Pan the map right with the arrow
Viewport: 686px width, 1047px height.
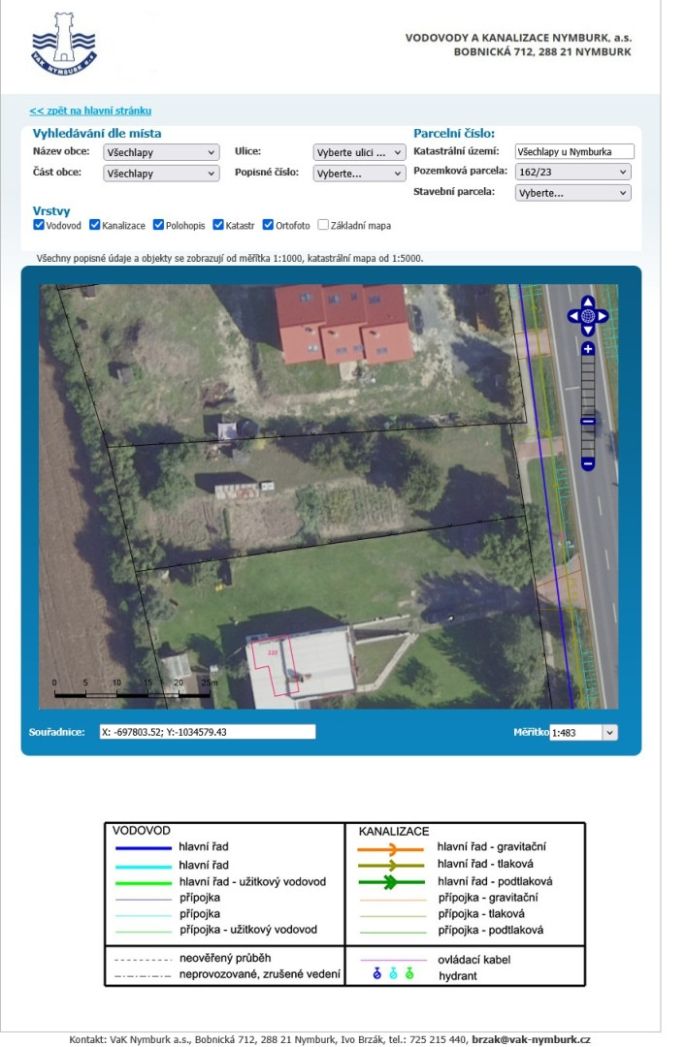(x=603, y=316)
